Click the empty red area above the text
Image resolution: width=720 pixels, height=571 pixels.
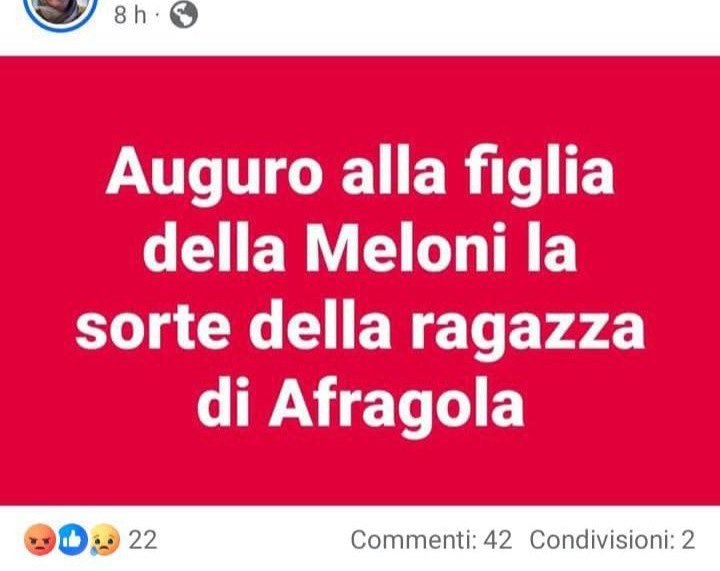click(360, 99)
